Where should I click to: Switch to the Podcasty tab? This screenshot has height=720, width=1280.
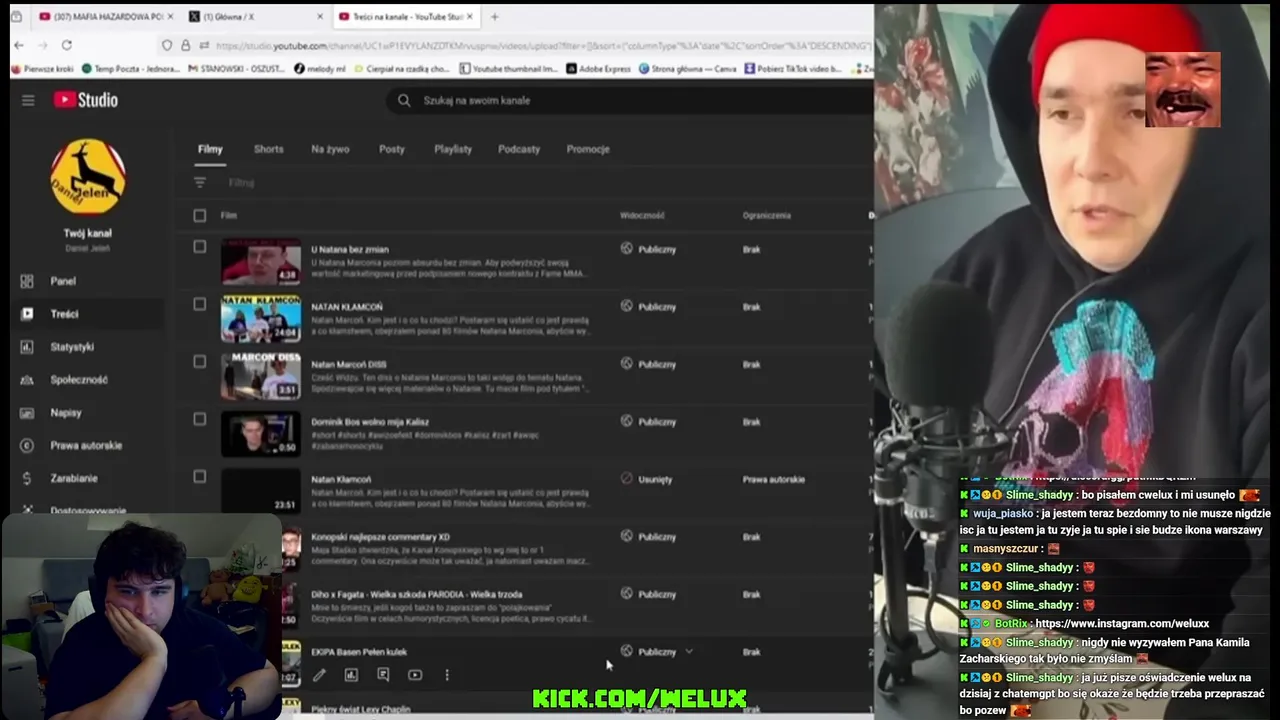[x=519, y=149]
